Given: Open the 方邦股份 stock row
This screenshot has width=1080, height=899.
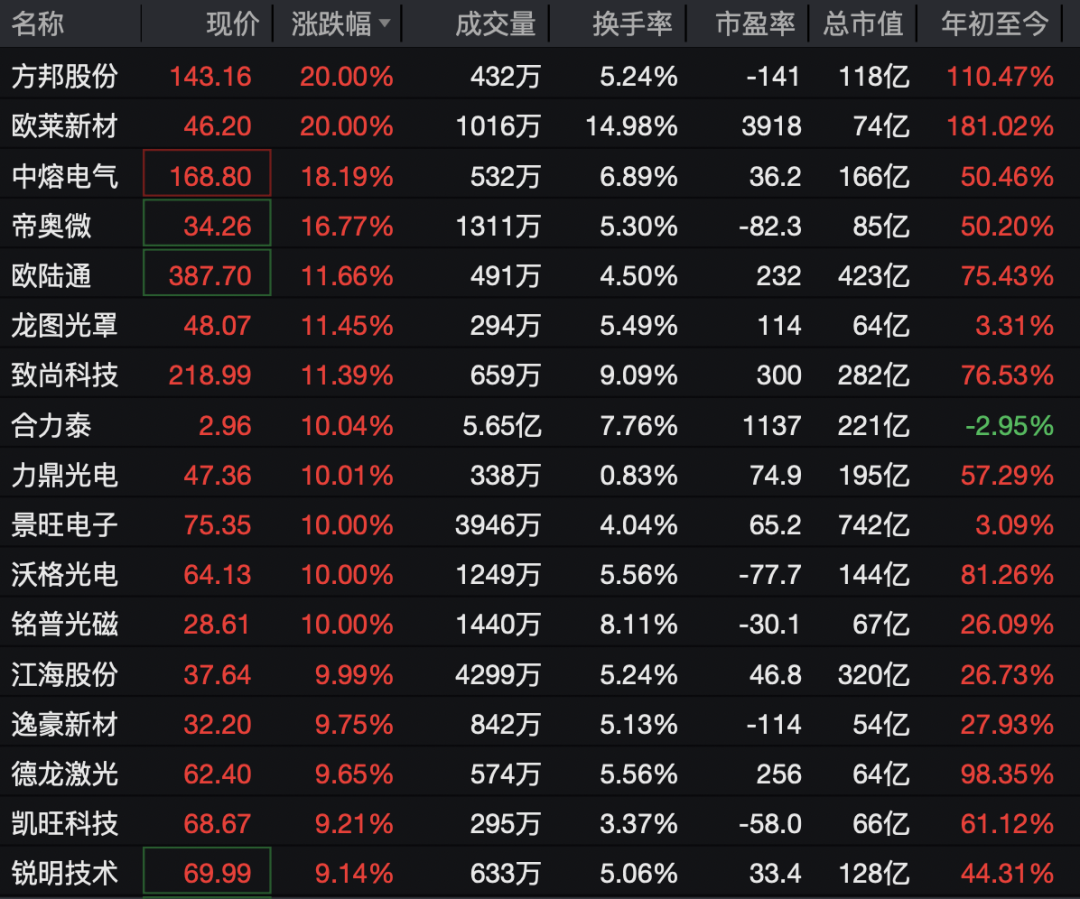Looking at the screenshot, I should 65,76.
